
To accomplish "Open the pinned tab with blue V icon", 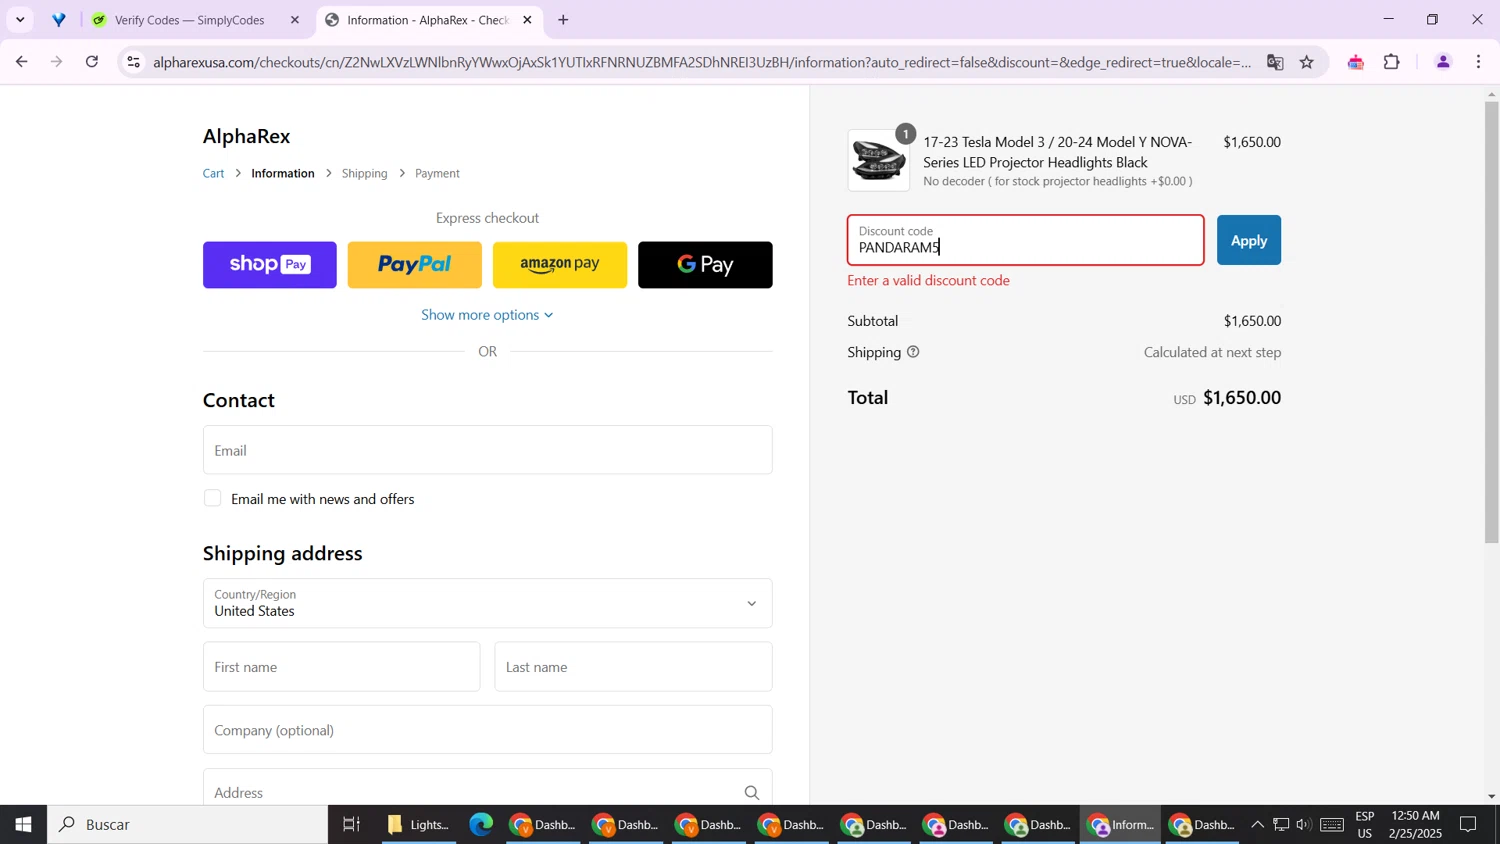I will 59,20.
